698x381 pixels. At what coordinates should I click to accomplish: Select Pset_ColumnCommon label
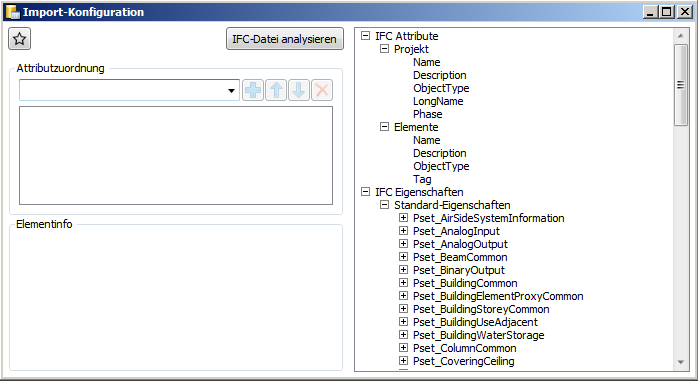[465, 348]
